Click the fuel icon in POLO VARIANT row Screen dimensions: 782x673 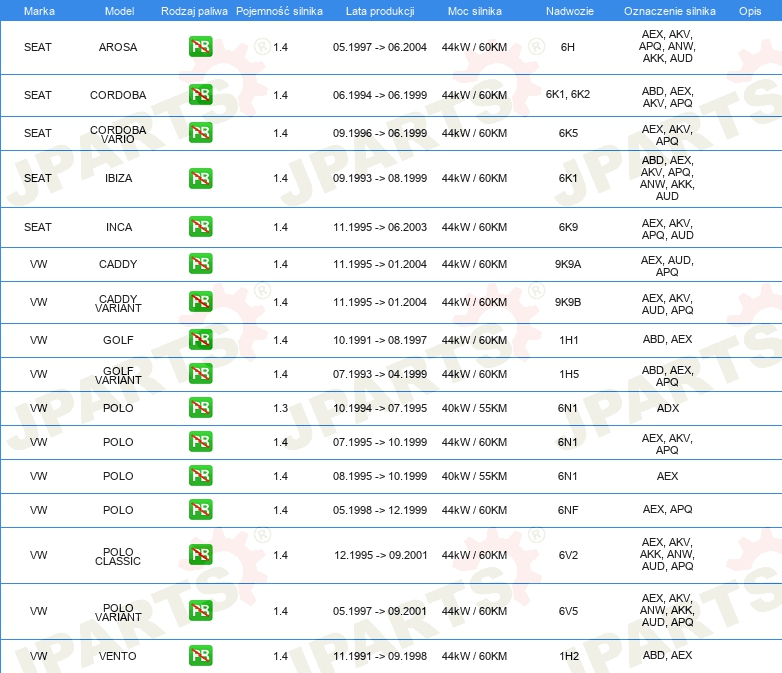[200, 611]
